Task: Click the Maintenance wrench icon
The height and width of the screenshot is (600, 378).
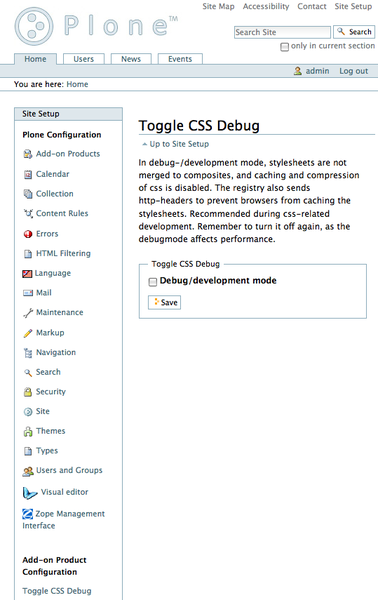Action: pos(28,313)
